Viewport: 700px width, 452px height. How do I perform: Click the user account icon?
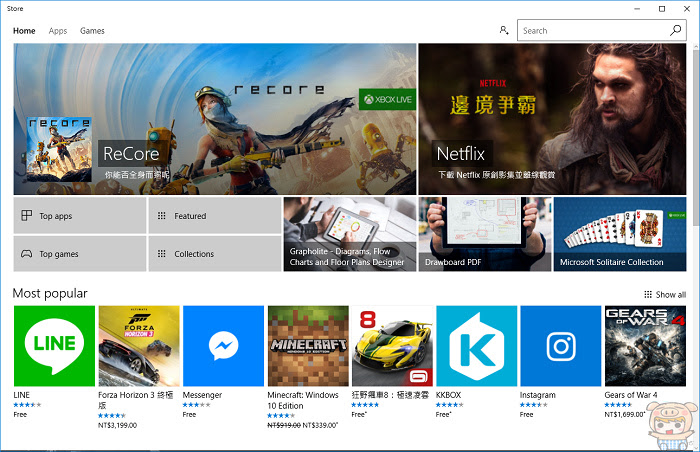click(x=504, y=30)
